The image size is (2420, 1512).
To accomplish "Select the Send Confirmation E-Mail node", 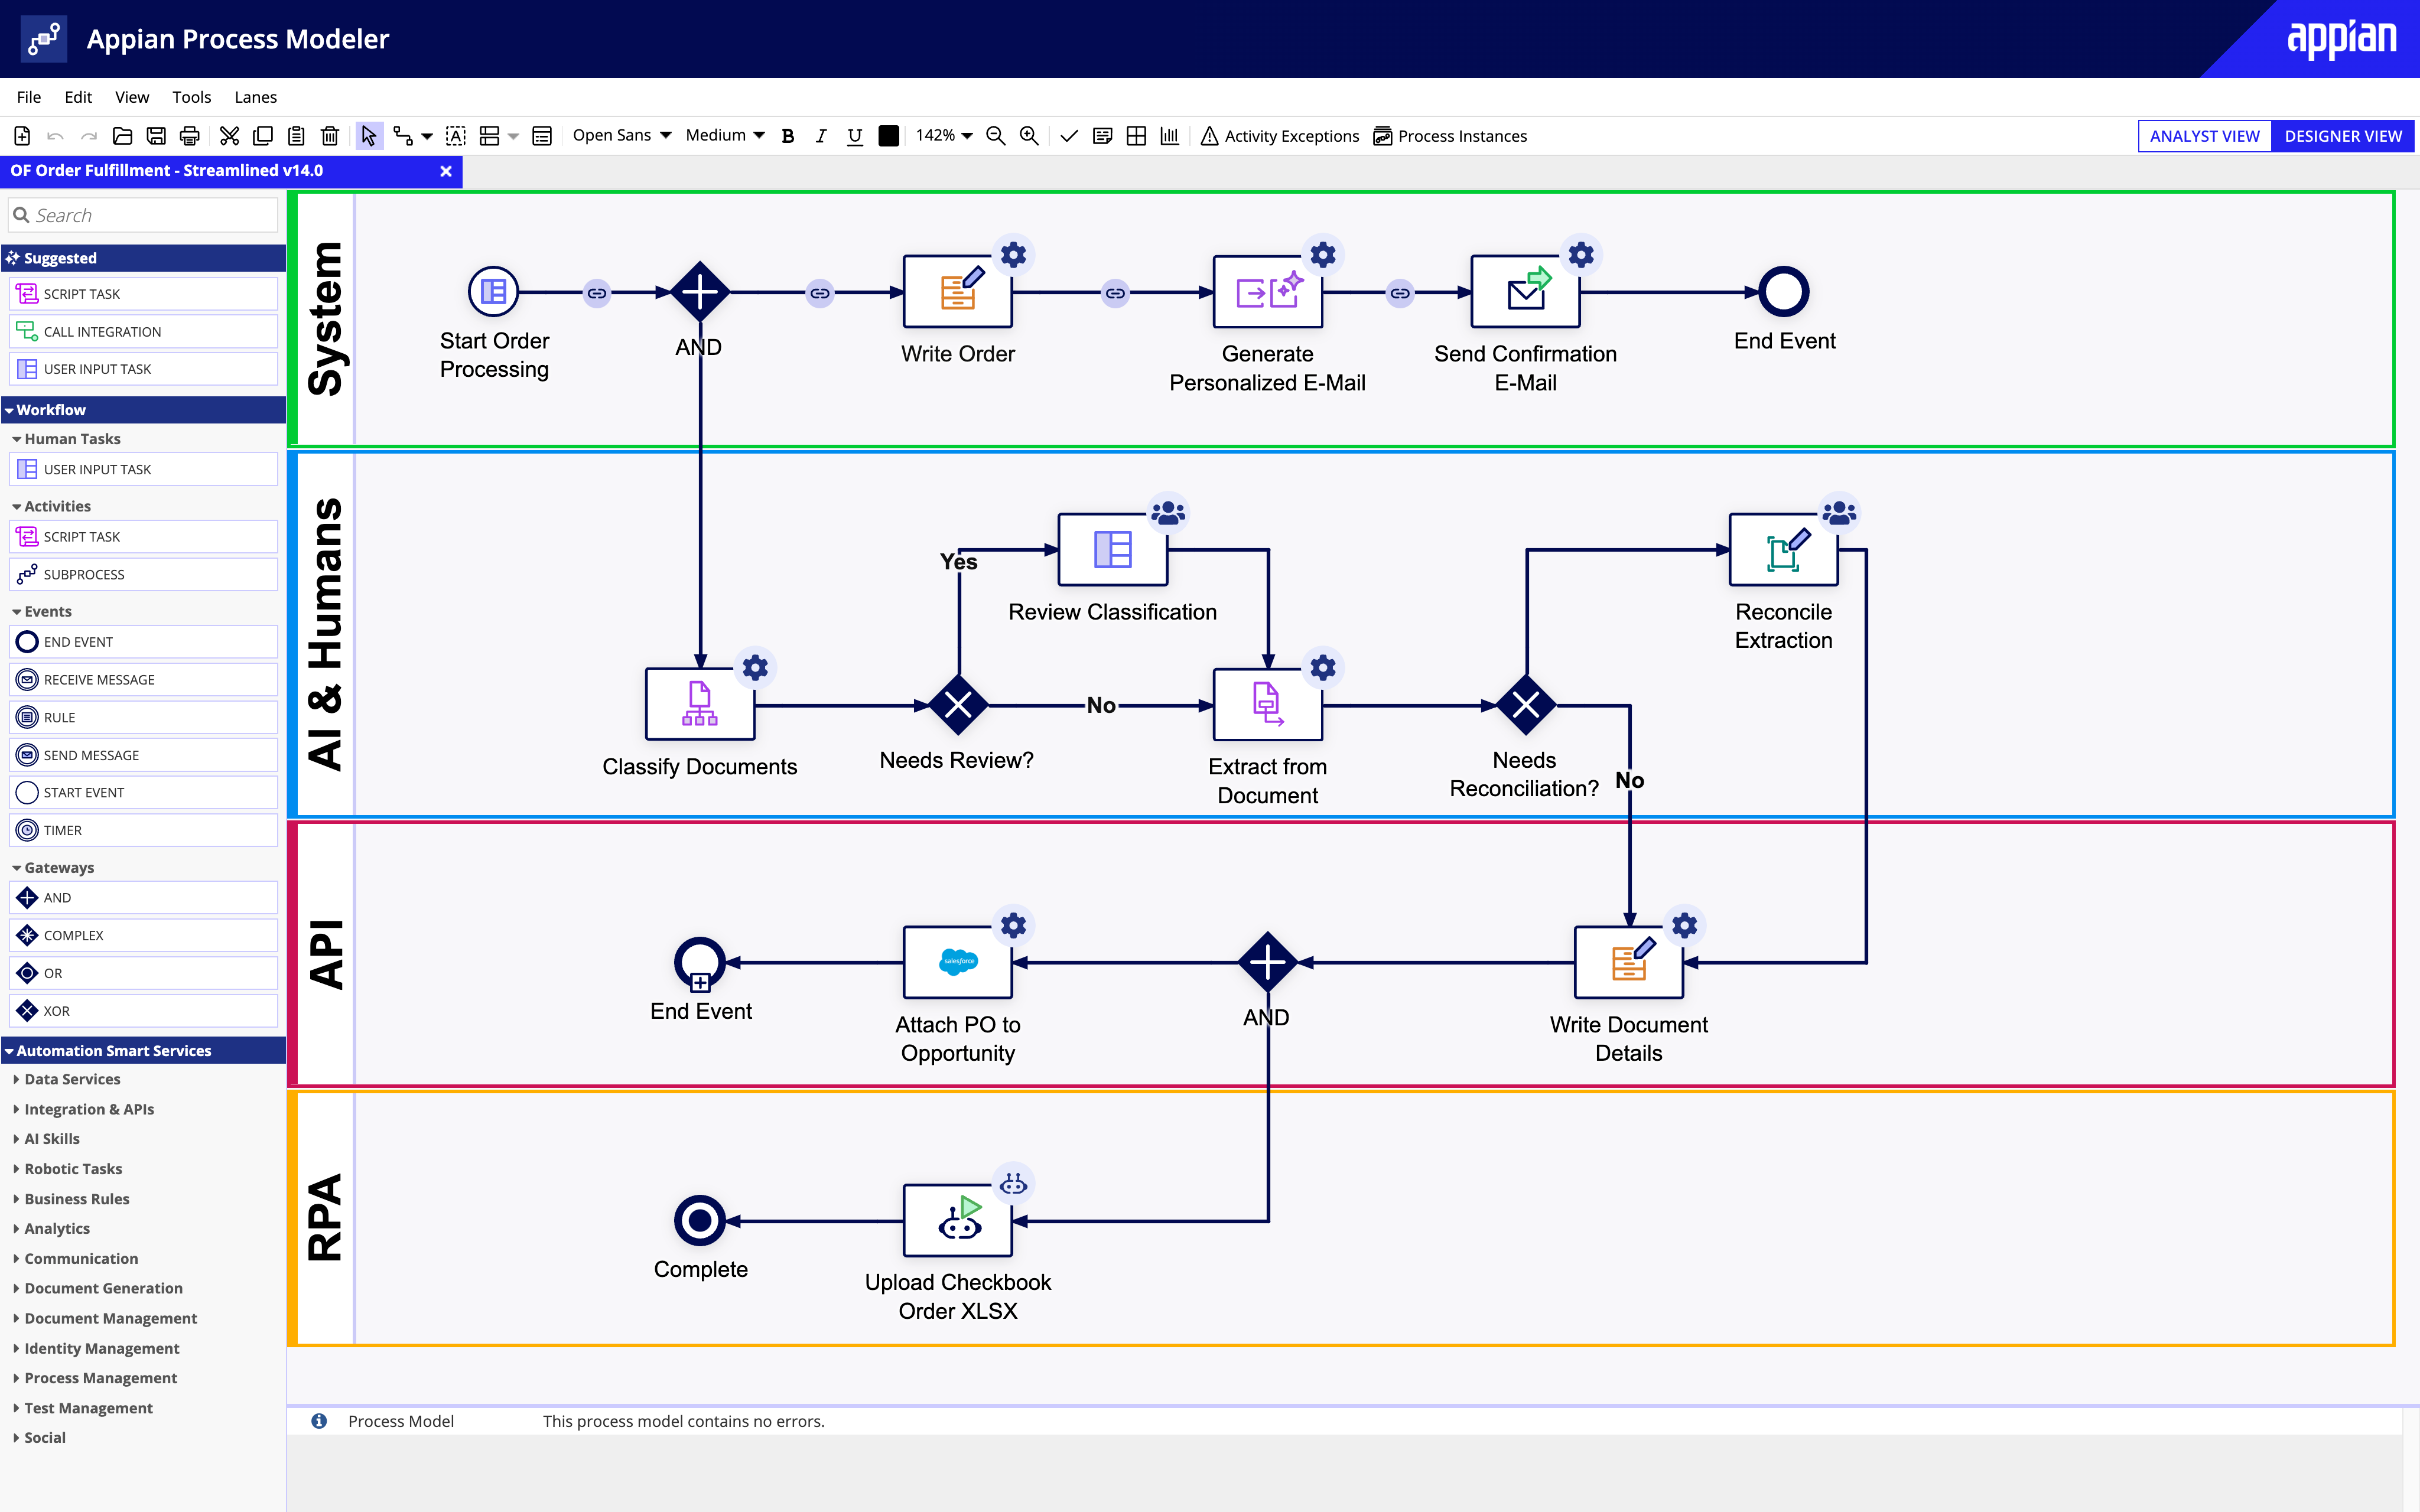I will coord(1525,291).
